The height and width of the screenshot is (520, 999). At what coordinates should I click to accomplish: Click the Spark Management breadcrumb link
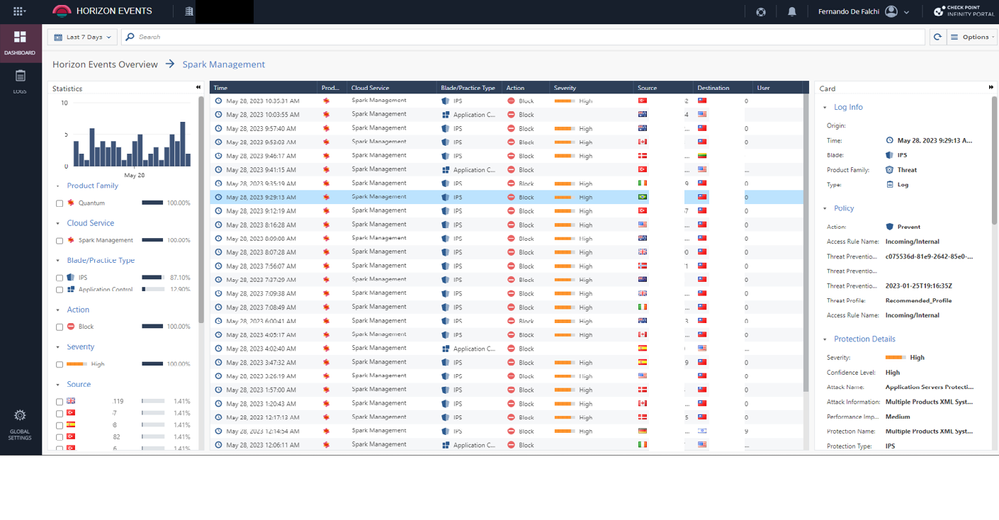[224, 64]
